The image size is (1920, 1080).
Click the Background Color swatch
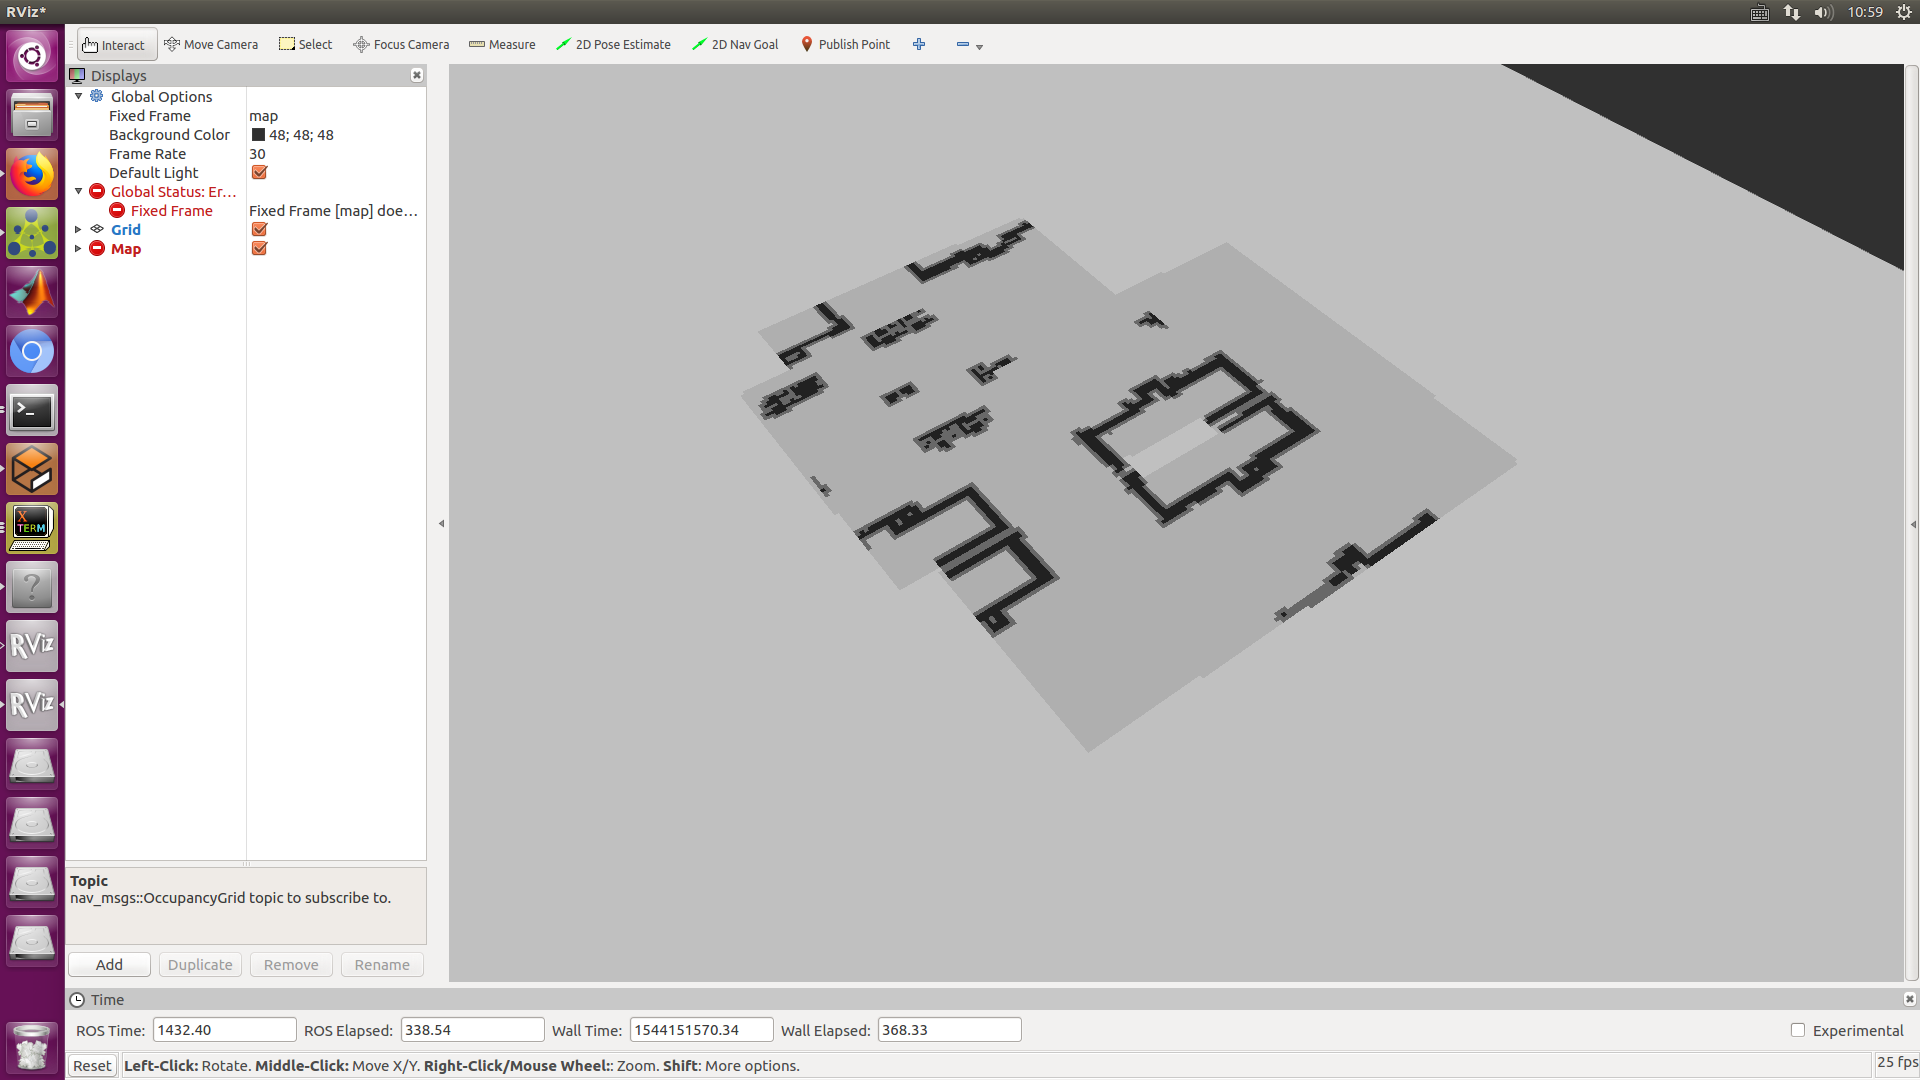tap(258, 135)
